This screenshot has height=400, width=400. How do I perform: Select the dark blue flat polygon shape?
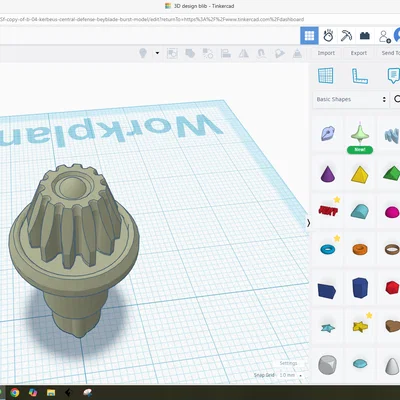[x=327, y=290]
